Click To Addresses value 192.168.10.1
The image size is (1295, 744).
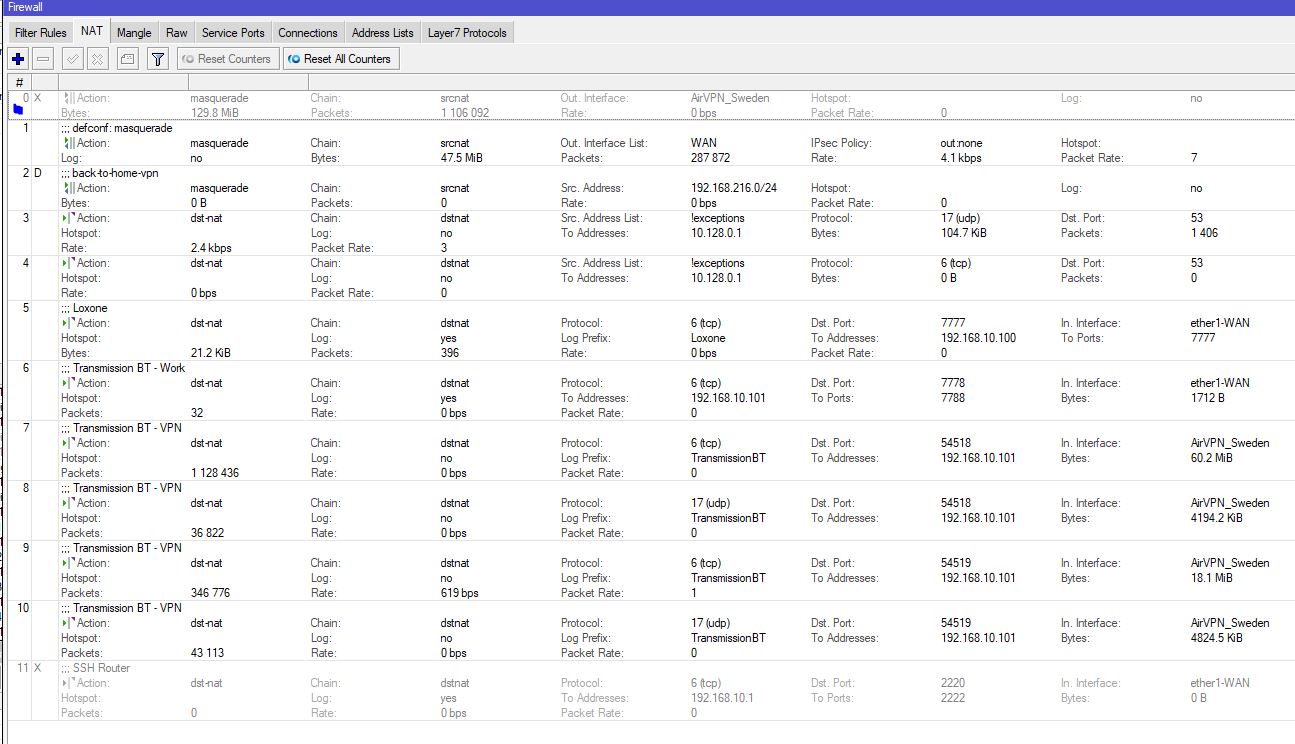click(x=723, y=698)
